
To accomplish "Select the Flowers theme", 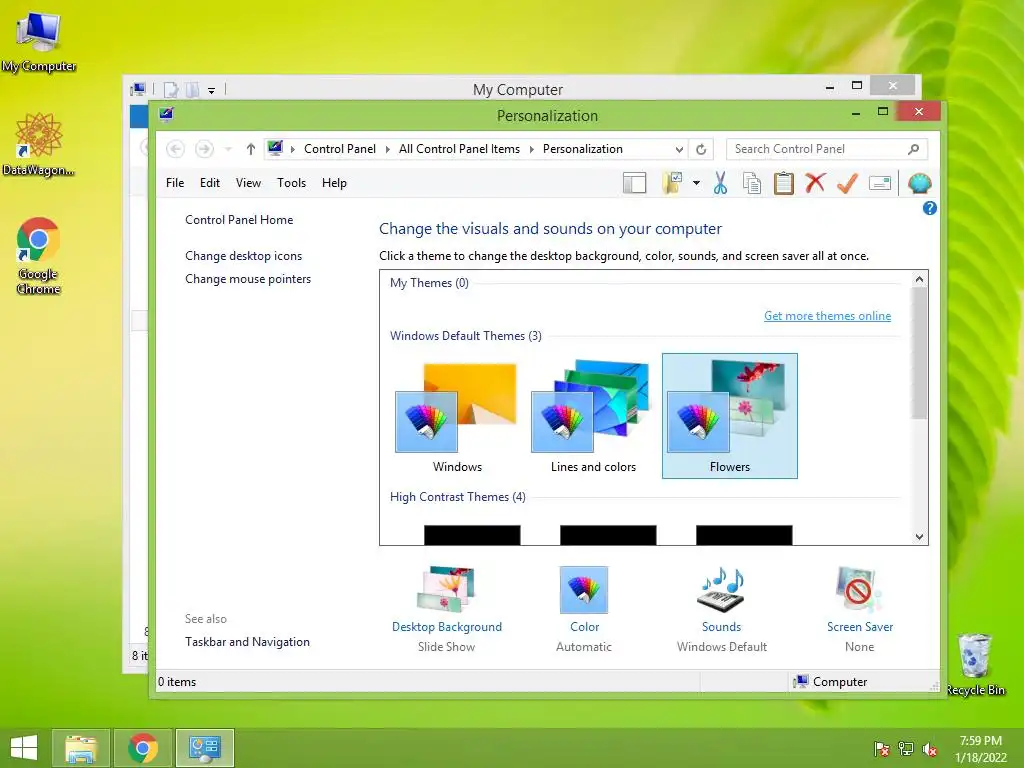I will [x=729, y=416].
